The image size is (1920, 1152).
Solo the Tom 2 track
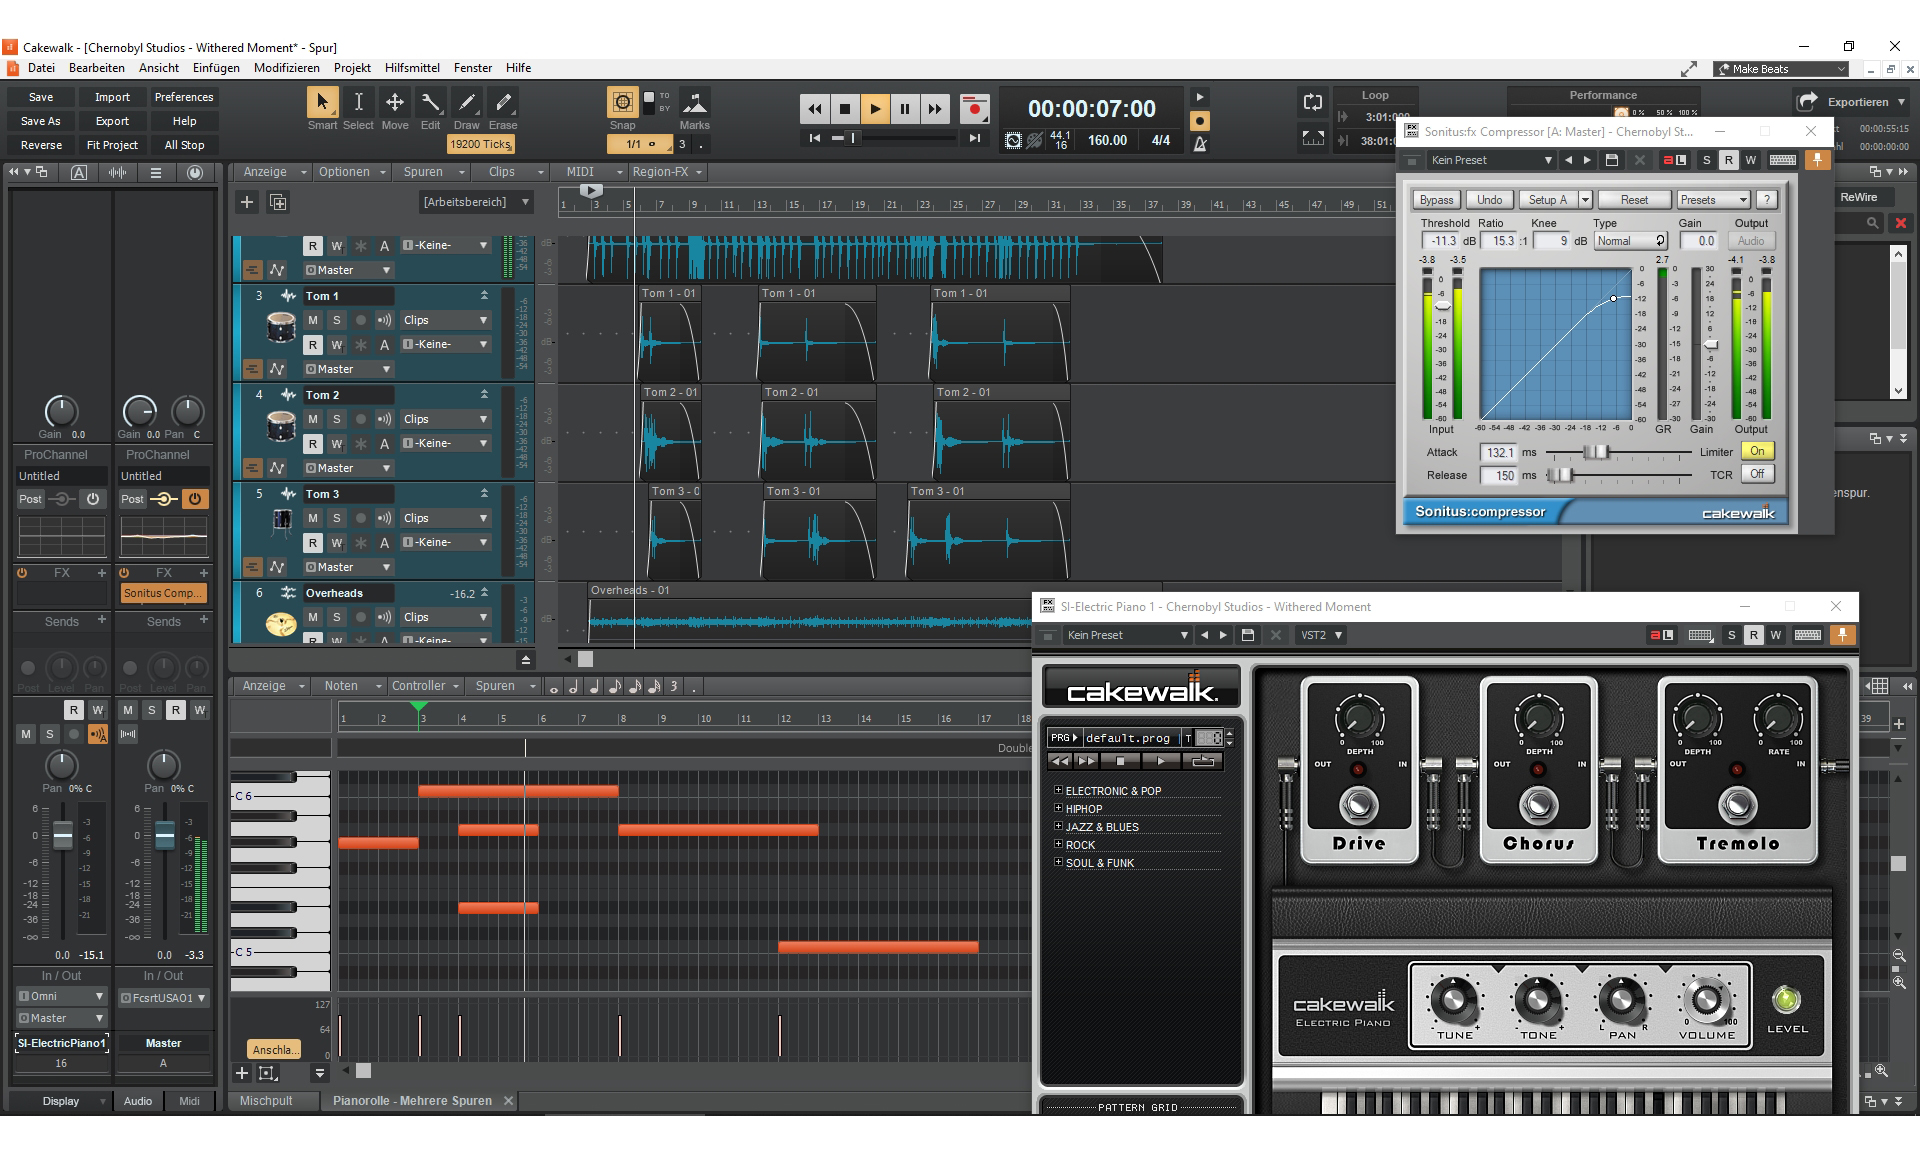click(x=337, y=419)
